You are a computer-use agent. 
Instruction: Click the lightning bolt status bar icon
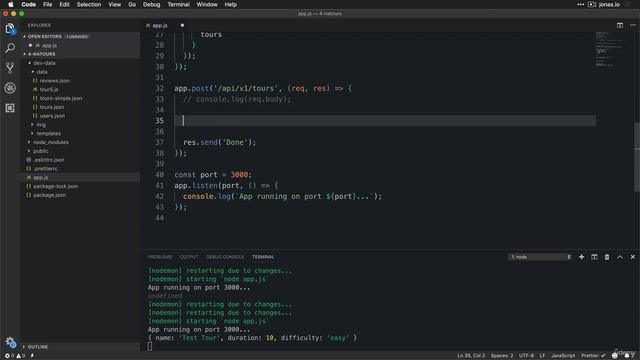(x=32, y=356)
